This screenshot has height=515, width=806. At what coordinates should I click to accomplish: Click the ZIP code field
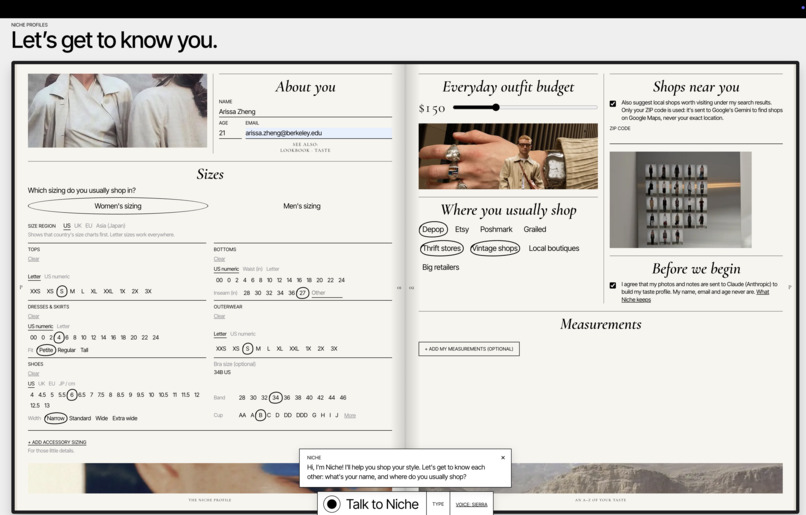pyautogui.click(x=696, y=136)
